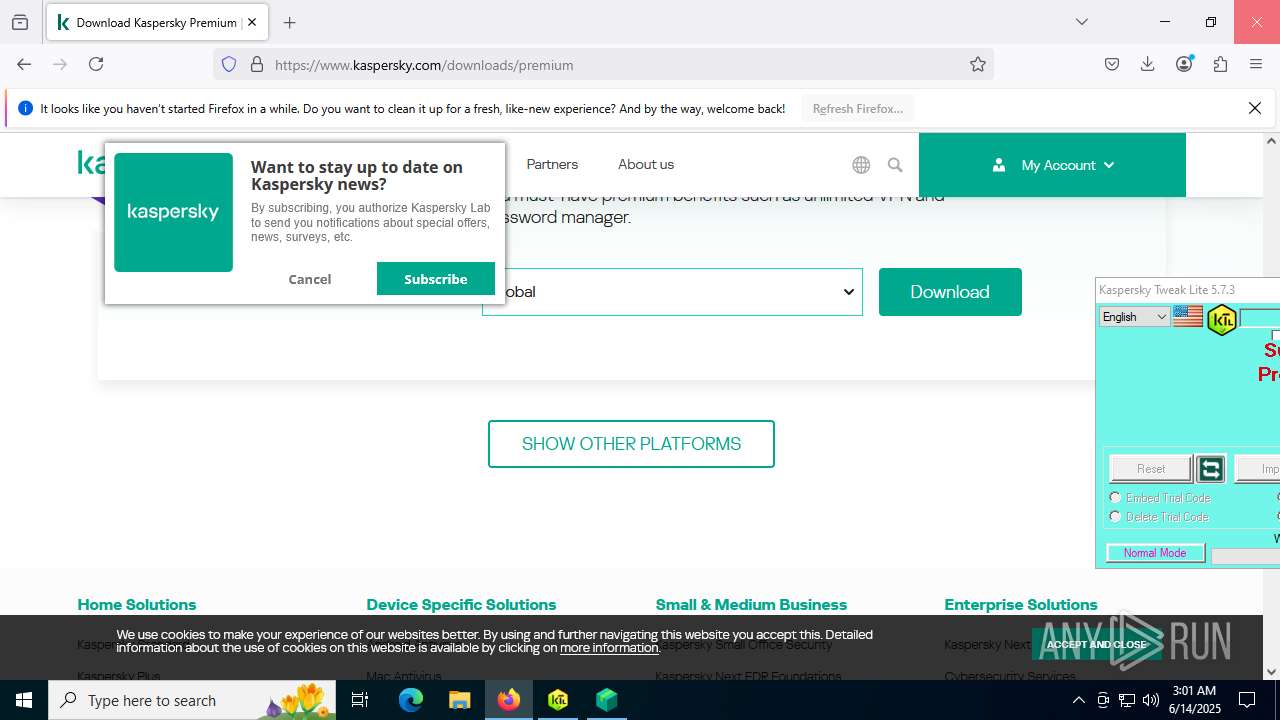This screenshot has height=720, width=1280.
Task: Click the volume speaker tray icon
Action: [x=1151, y=700]
